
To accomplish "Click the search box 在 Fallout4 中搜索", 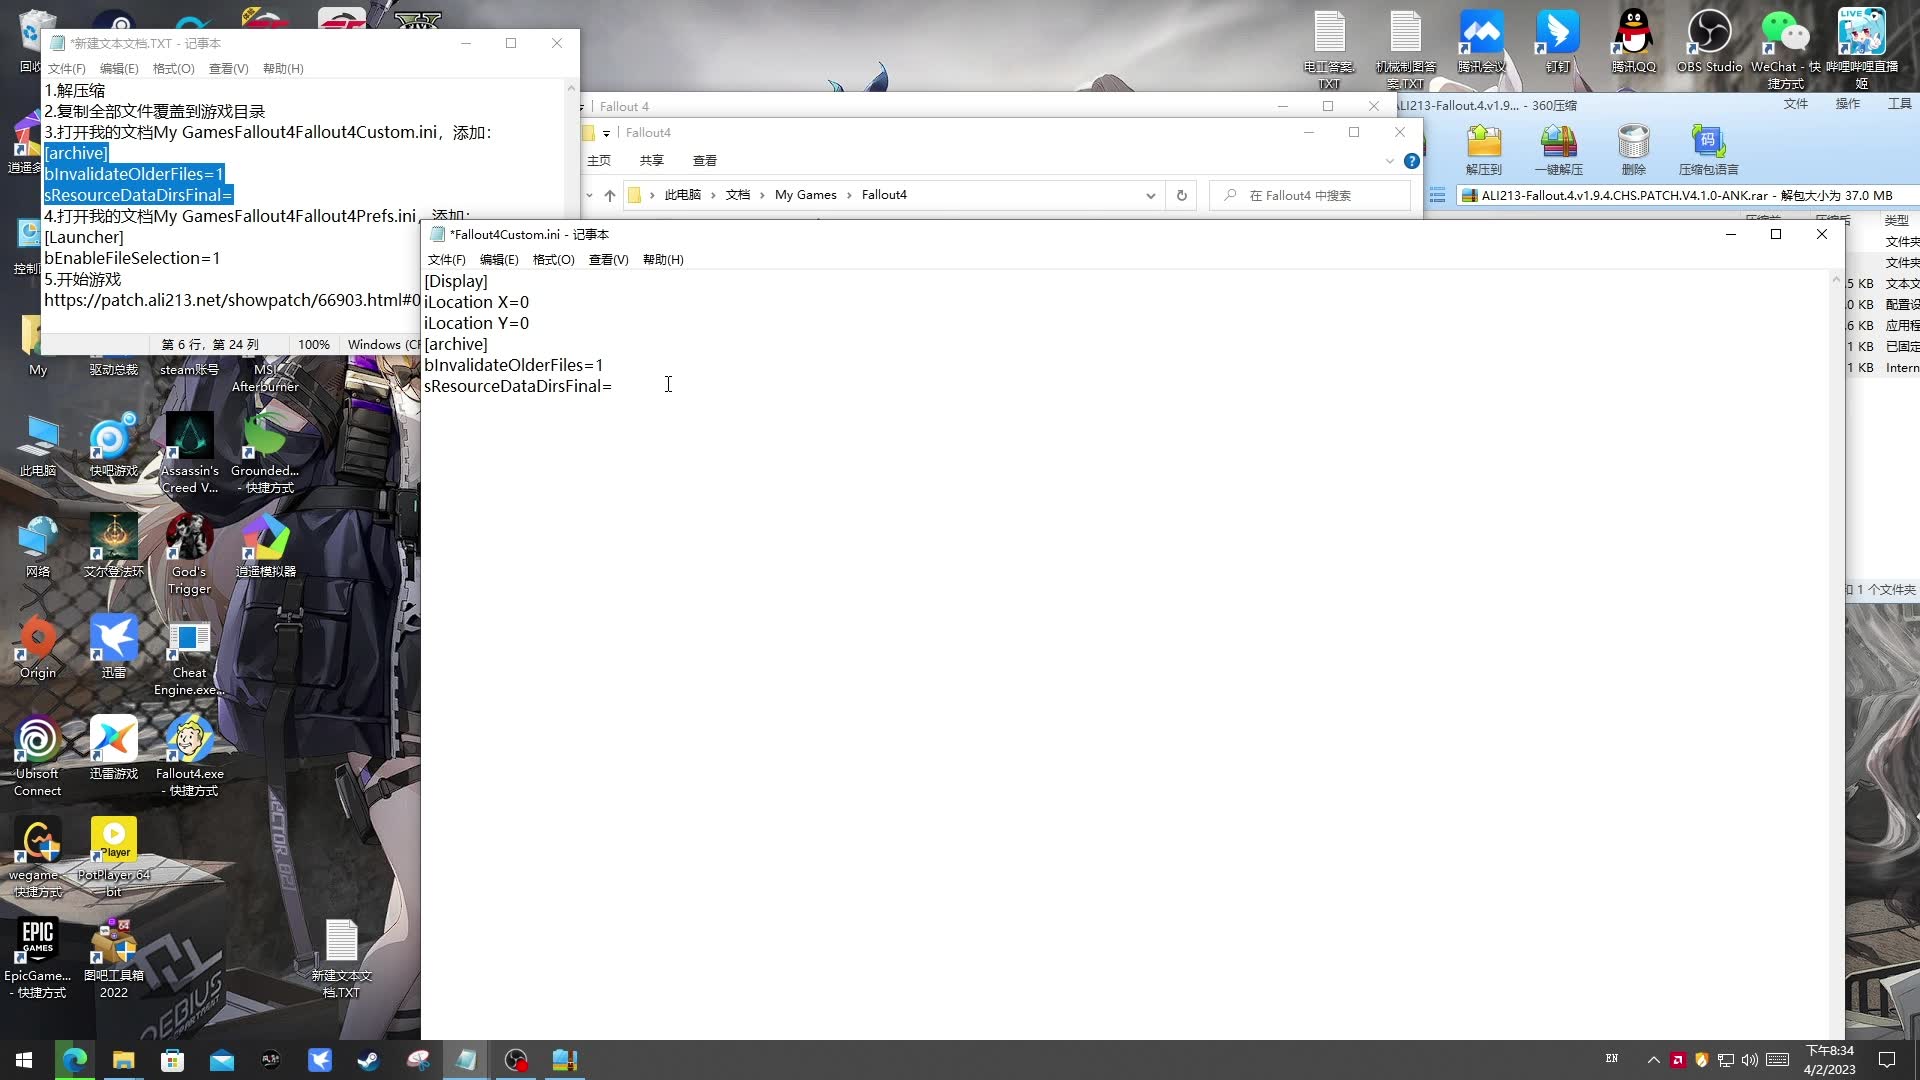I will coord(1310,195).
